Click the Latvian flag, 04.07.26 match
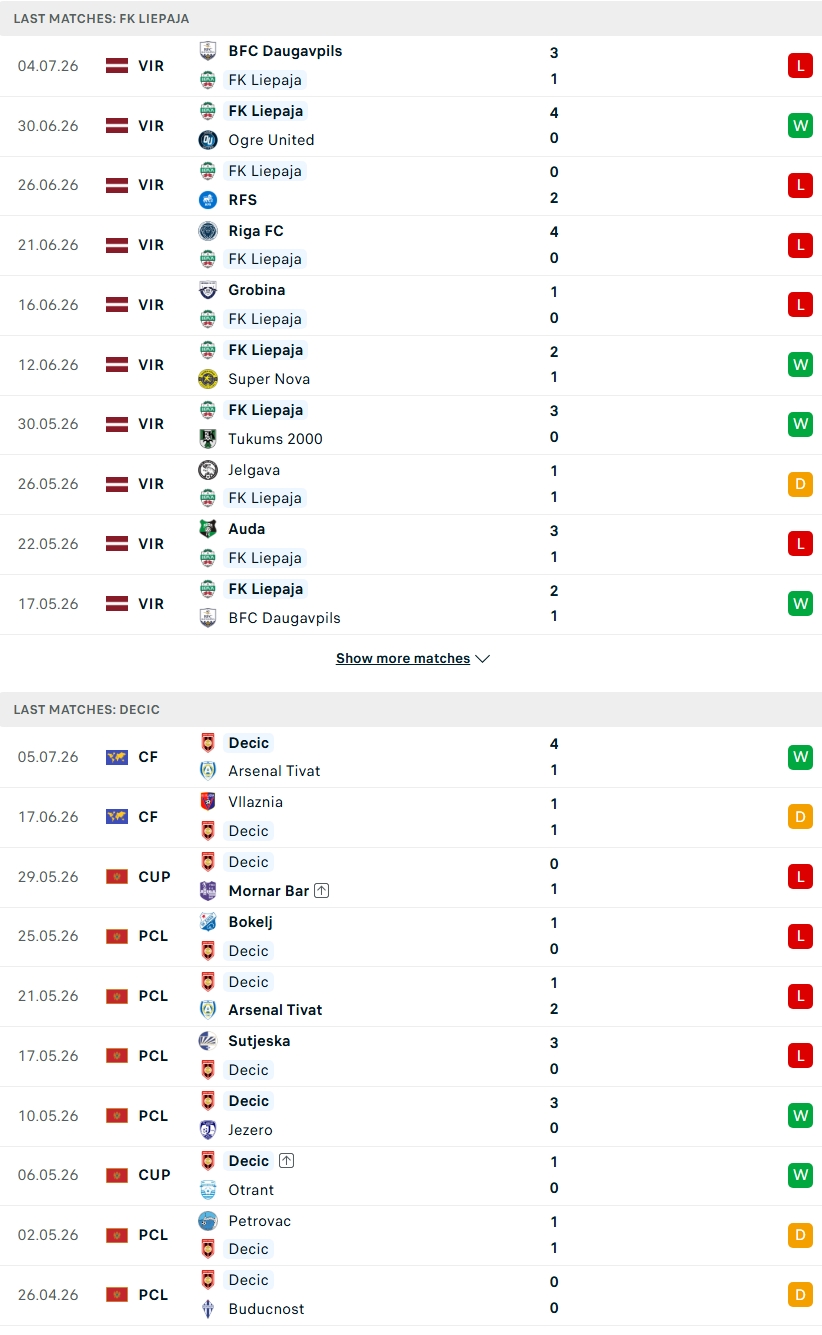This screenshot has width=822, height=1335. pyautogui.click(x=117, y=66)
